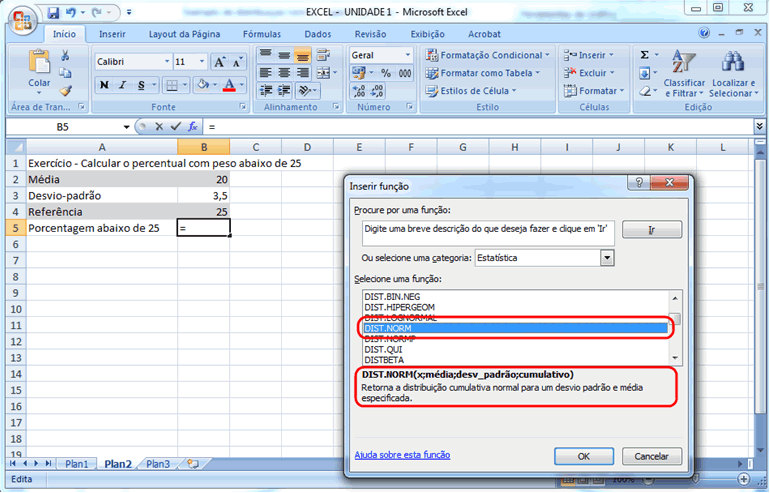Click the AutoSum sigma icon
770x493 pixels.
[644, 55]
